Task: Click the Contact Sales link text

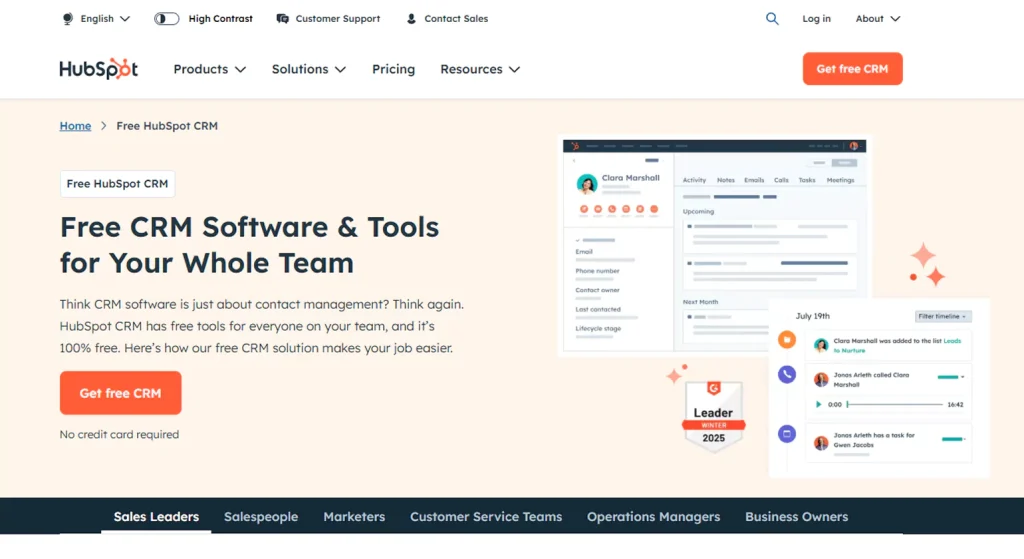Action: (x=456, y=18)
